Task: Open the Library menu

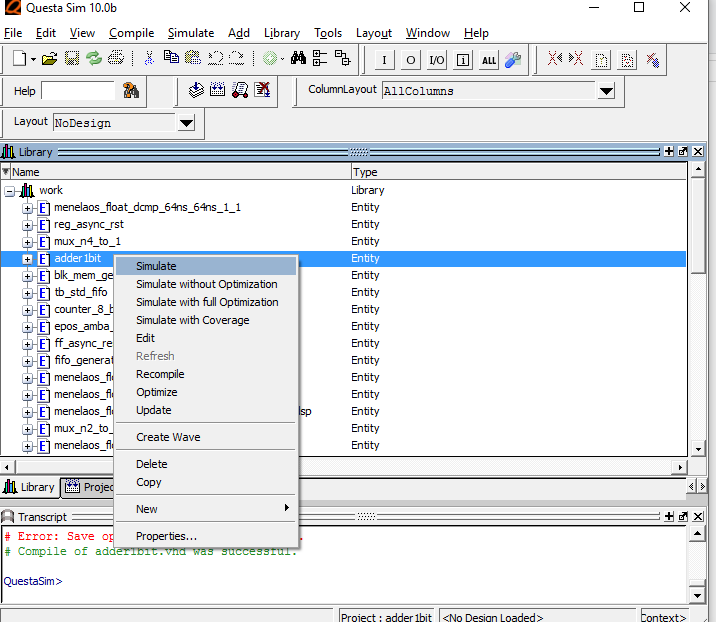Action: click(282, 33)
